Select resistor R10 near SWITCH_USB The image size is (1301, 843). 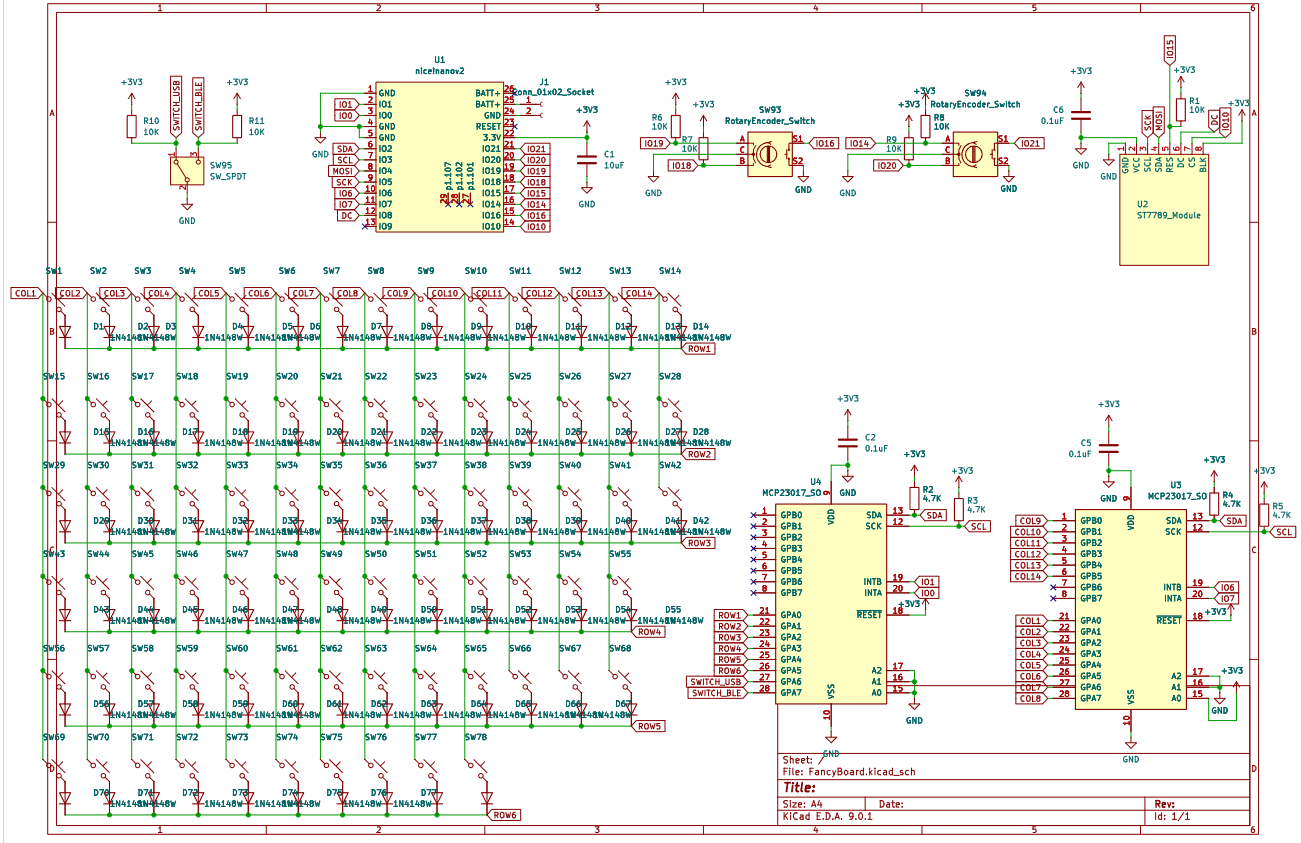coord(131,126)
